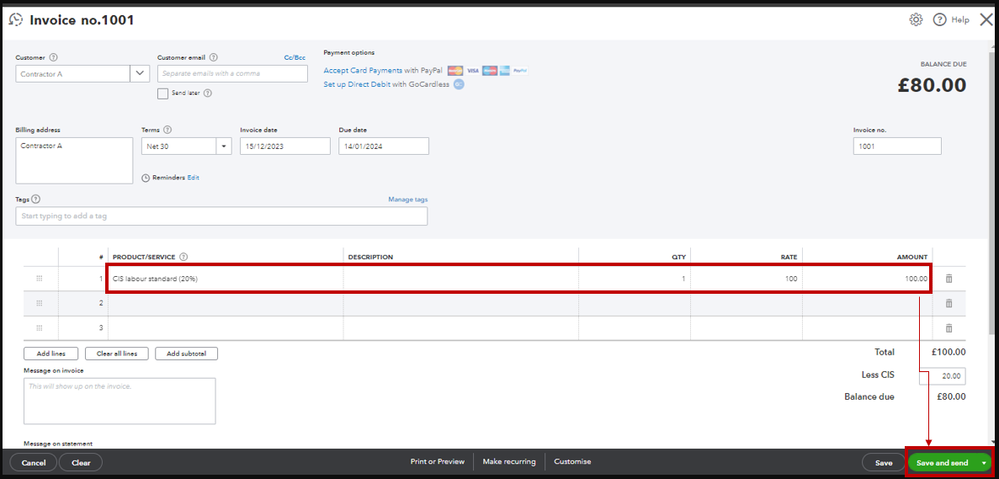The width and height of the screenshot is (999, 479).
Task: Click the QTY cell in line 1
Action: point(635,278)
